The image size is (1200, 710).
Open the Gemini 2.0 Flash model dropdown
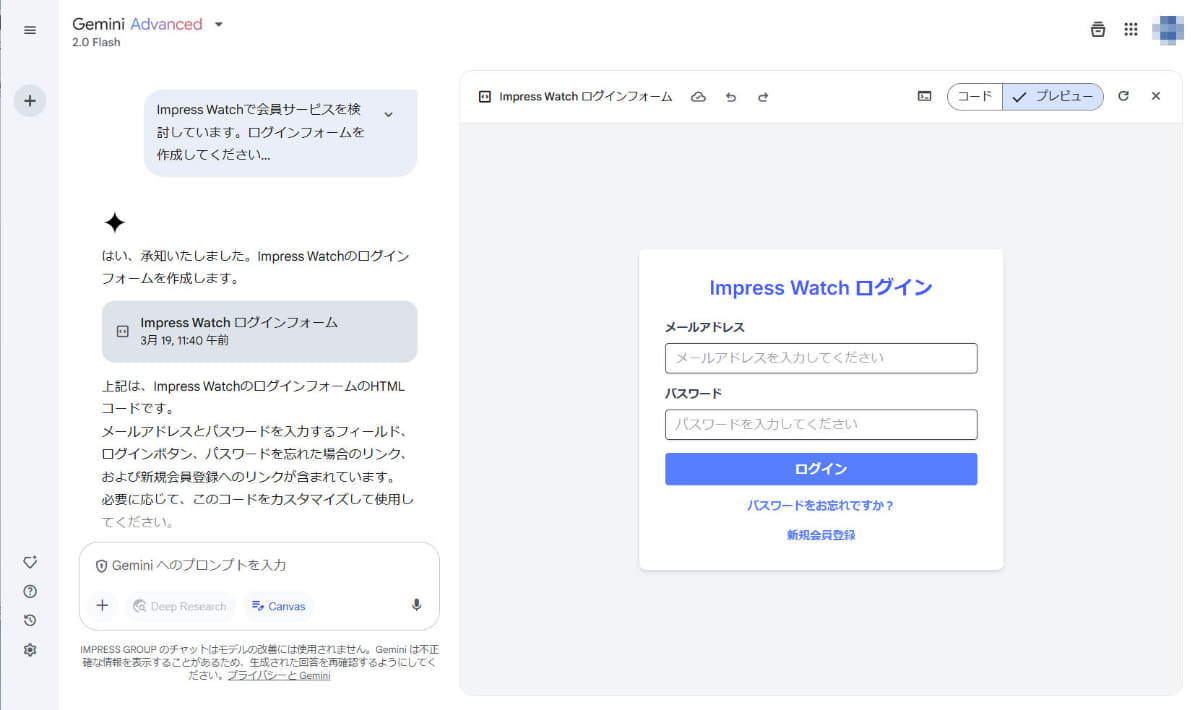[x=217, y=23]
